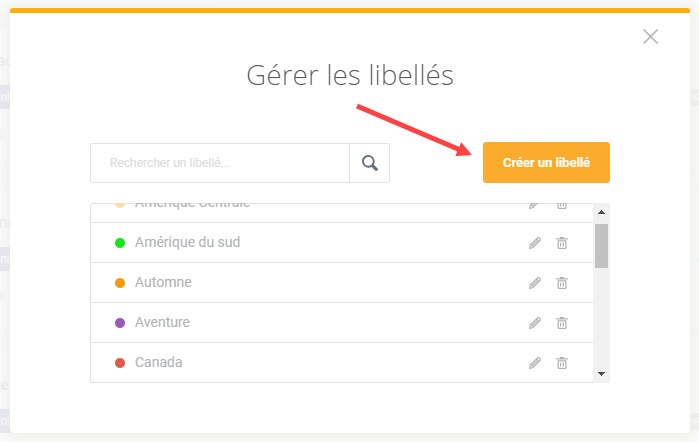Delete the Aventure label
This screenshot has width=699, height=442.
click(x=562, y=323)
